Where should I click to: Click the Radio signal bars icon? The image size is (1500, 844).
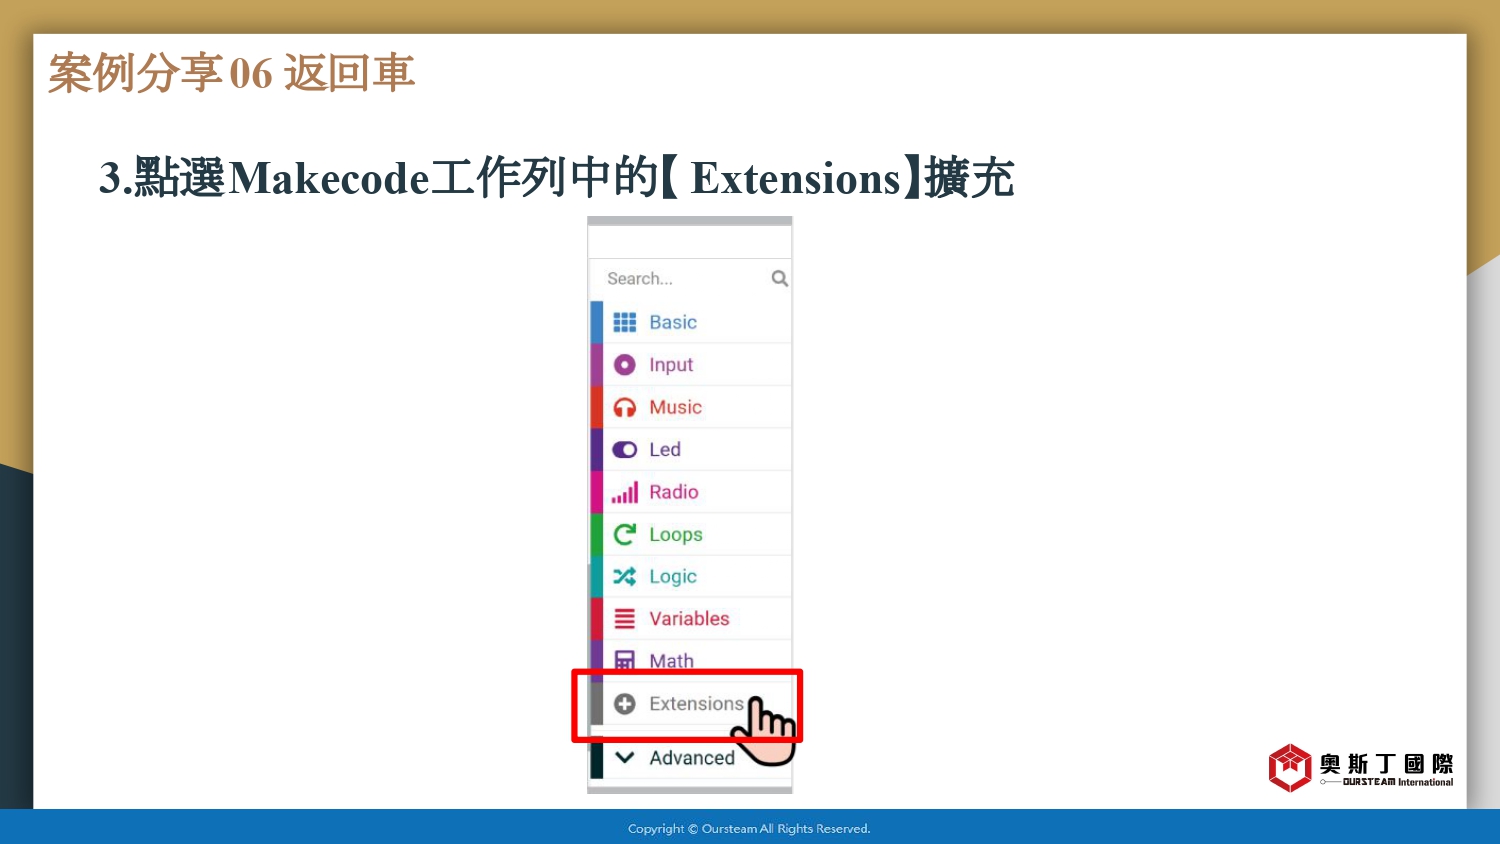[x=625, y=492]
